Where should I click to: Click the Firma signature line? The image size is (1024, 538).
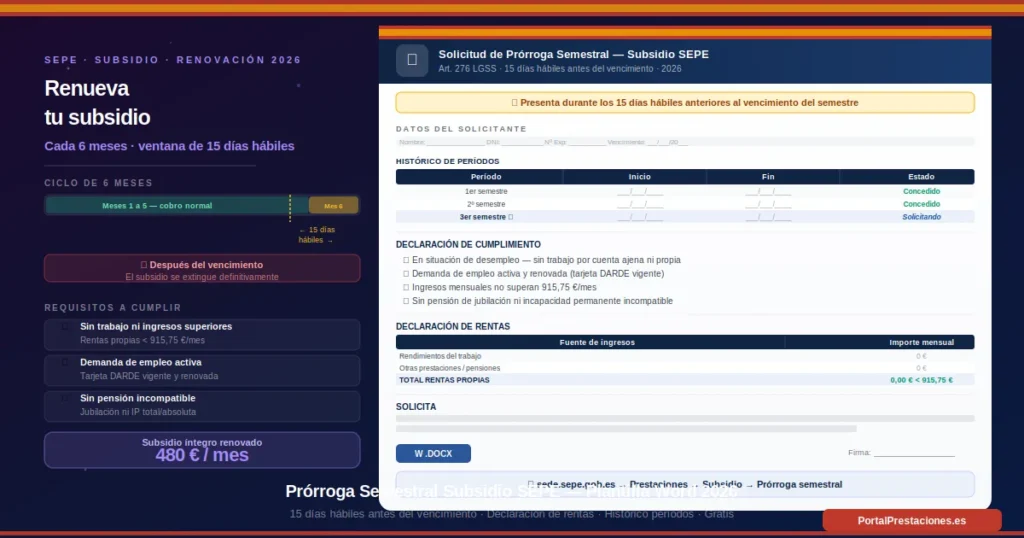coord(914,454)
